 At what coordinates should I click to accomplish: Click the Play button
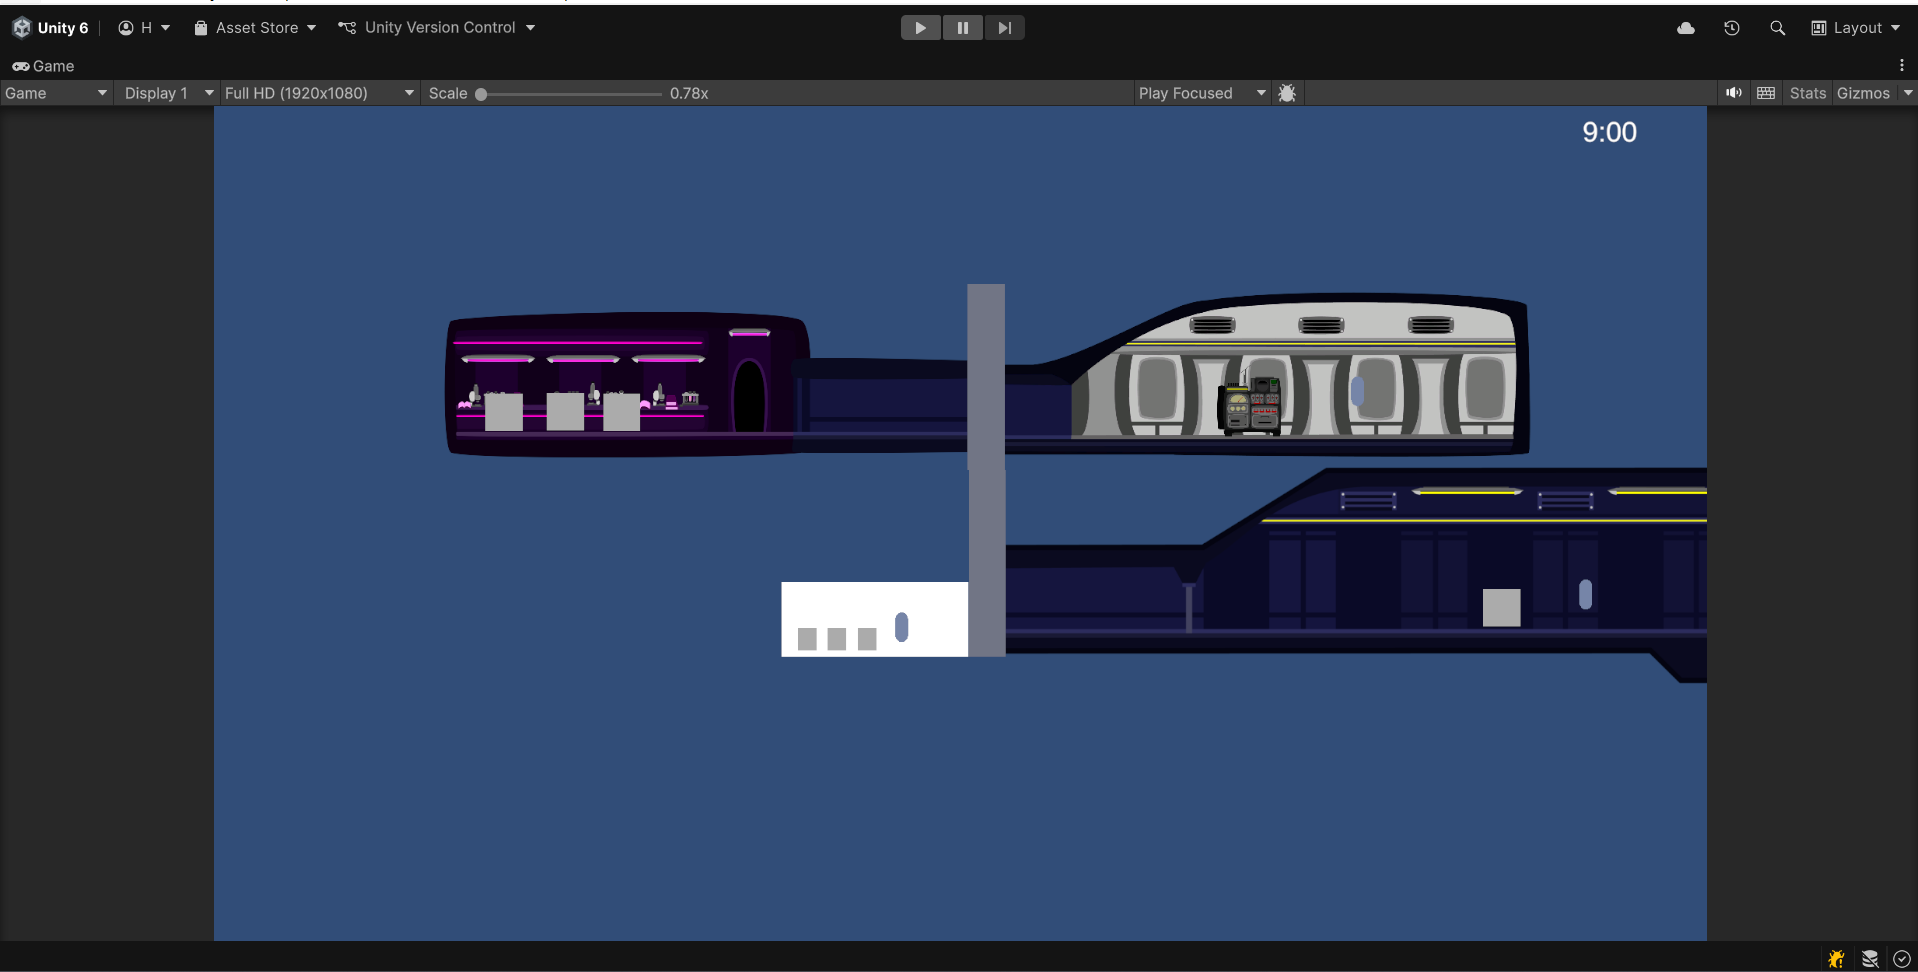(920, 28)
